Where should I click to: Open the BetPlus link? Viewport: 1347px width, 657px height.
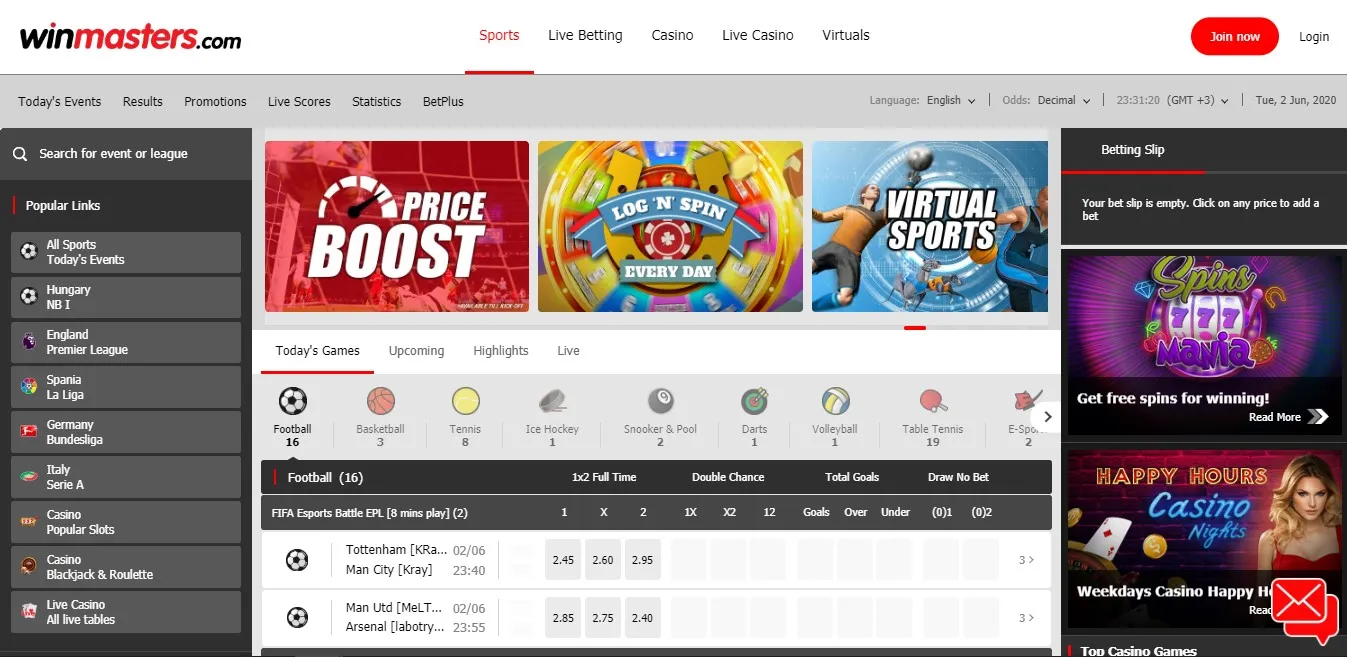click(x=443, y=101)
